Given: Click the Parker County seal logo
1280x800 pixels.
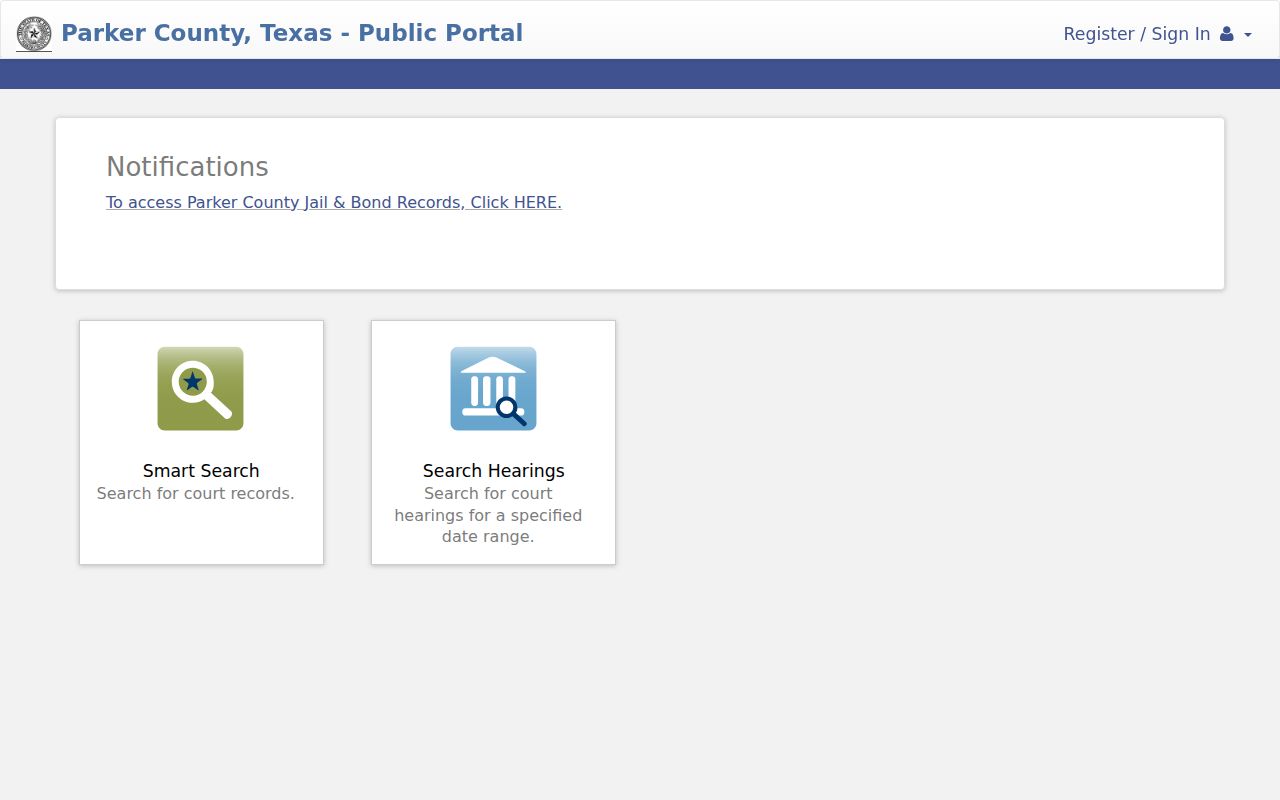Looking at the screenshot, I should tap(34, 34).
